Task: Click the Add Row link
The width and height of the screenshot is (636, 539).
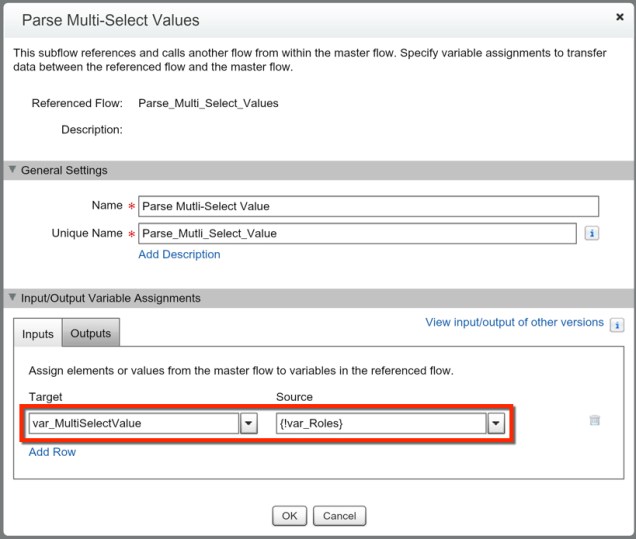Action: pyautogui.click(x=52, y=452)
